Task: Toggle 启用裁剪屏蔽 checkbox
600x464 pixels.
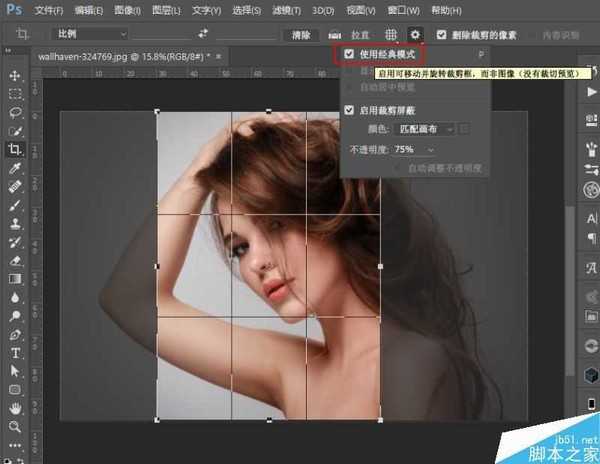Action: pos(348,109)
